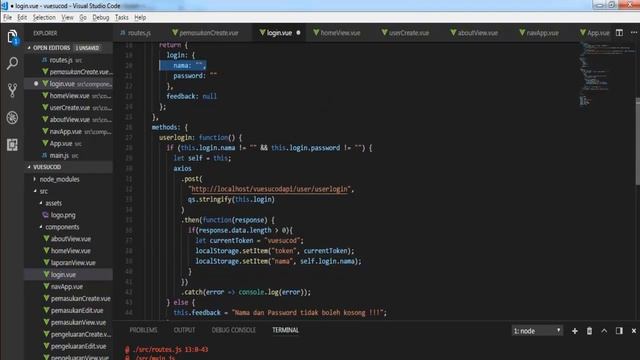Open laporanView.vue in file tree

pos(73,263)
